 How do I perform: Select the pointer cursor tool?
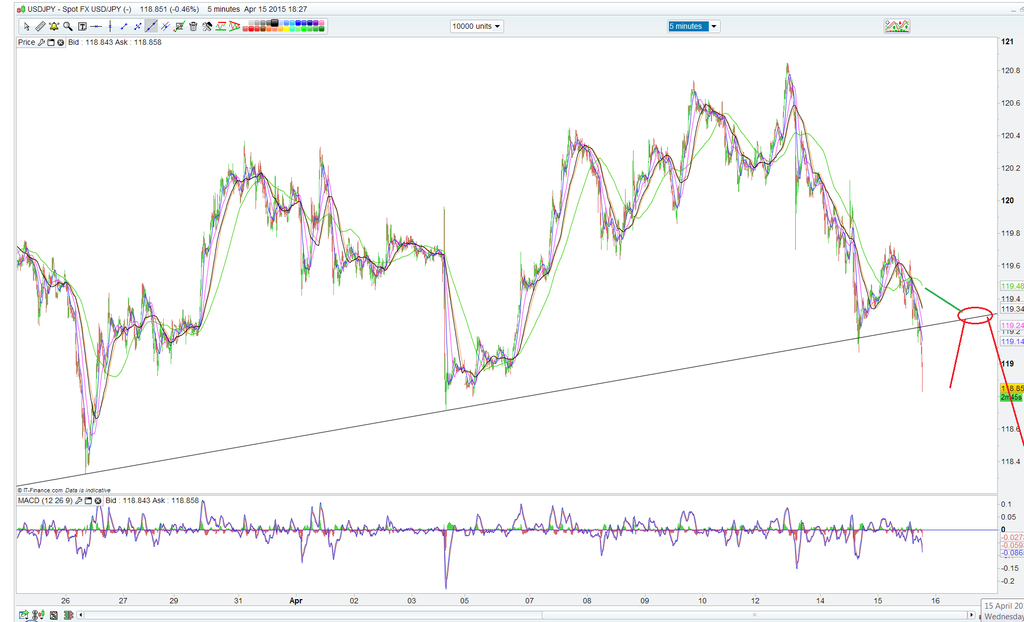point(27,26)
